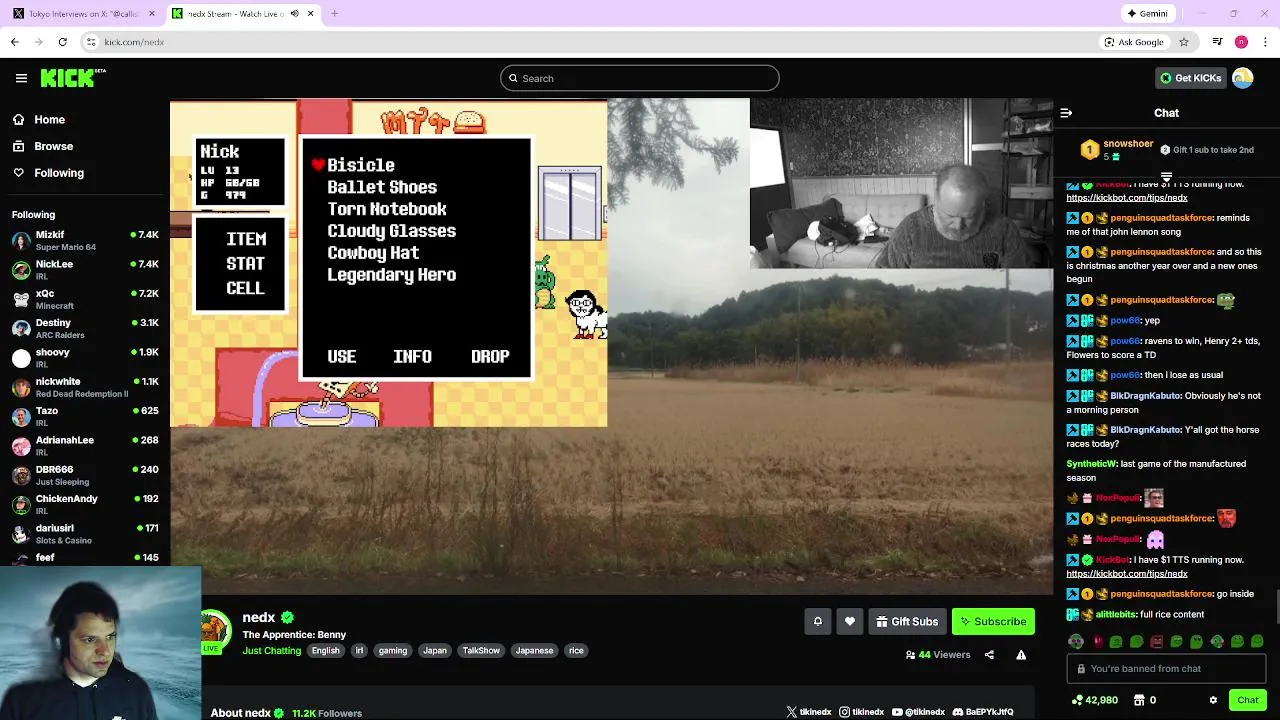
Task: Open Chrome profile avatar
Action: pyautogui.click(x=1241, y=42)
